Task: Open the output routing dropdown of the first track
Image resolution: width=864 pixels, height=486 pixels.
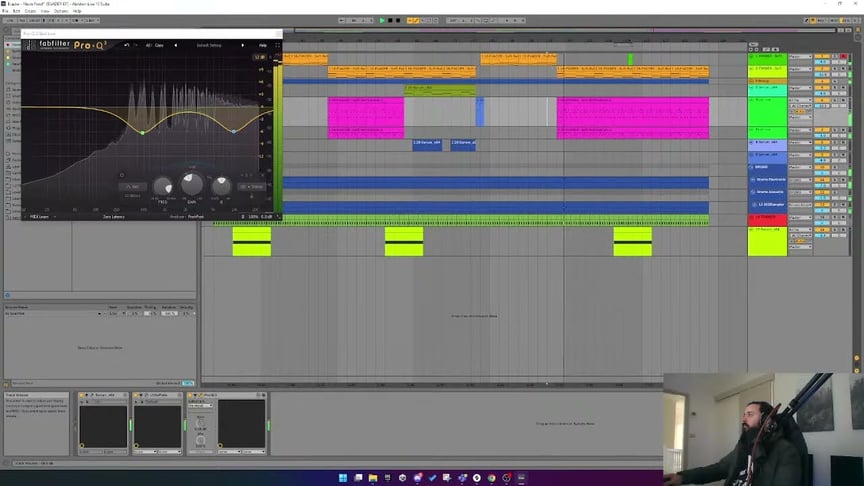Action: click(x=800, y=57)
